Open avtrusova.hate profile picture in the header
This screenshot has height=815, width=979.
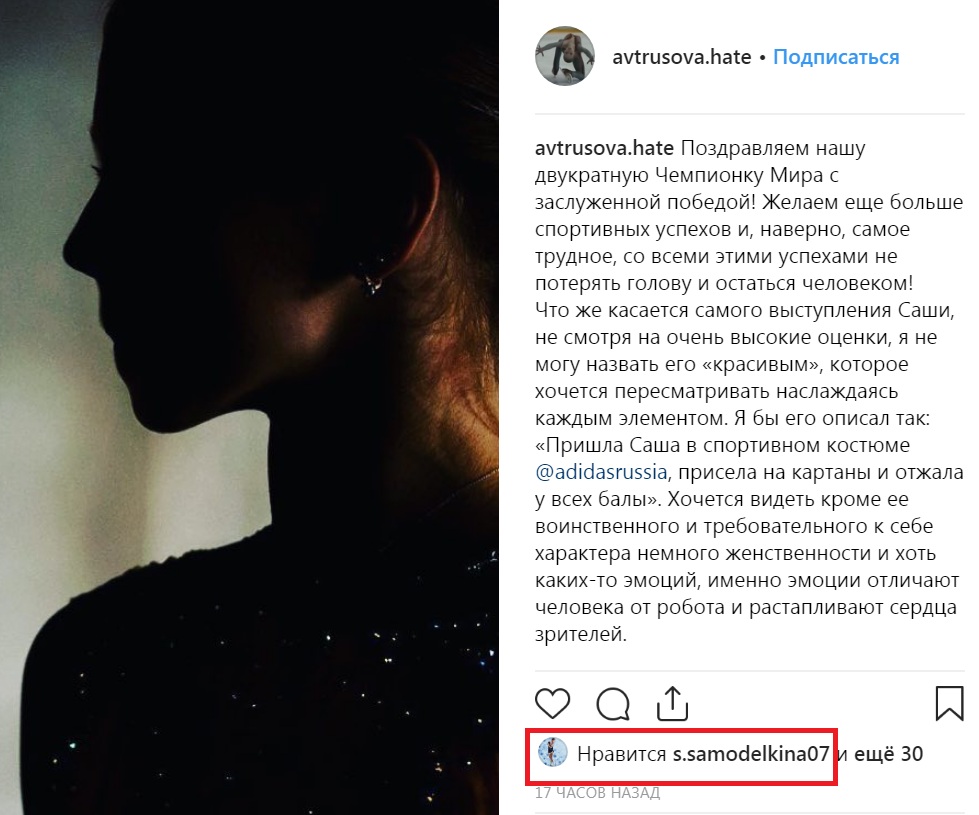(564, 56)
